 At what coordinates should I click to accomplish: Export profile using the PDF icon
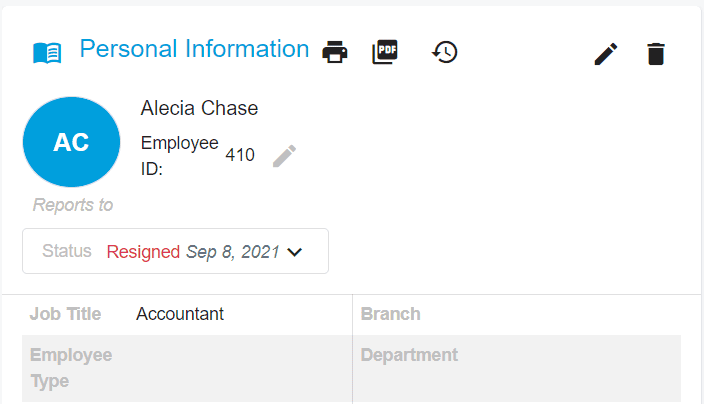(x=385, y=52)
